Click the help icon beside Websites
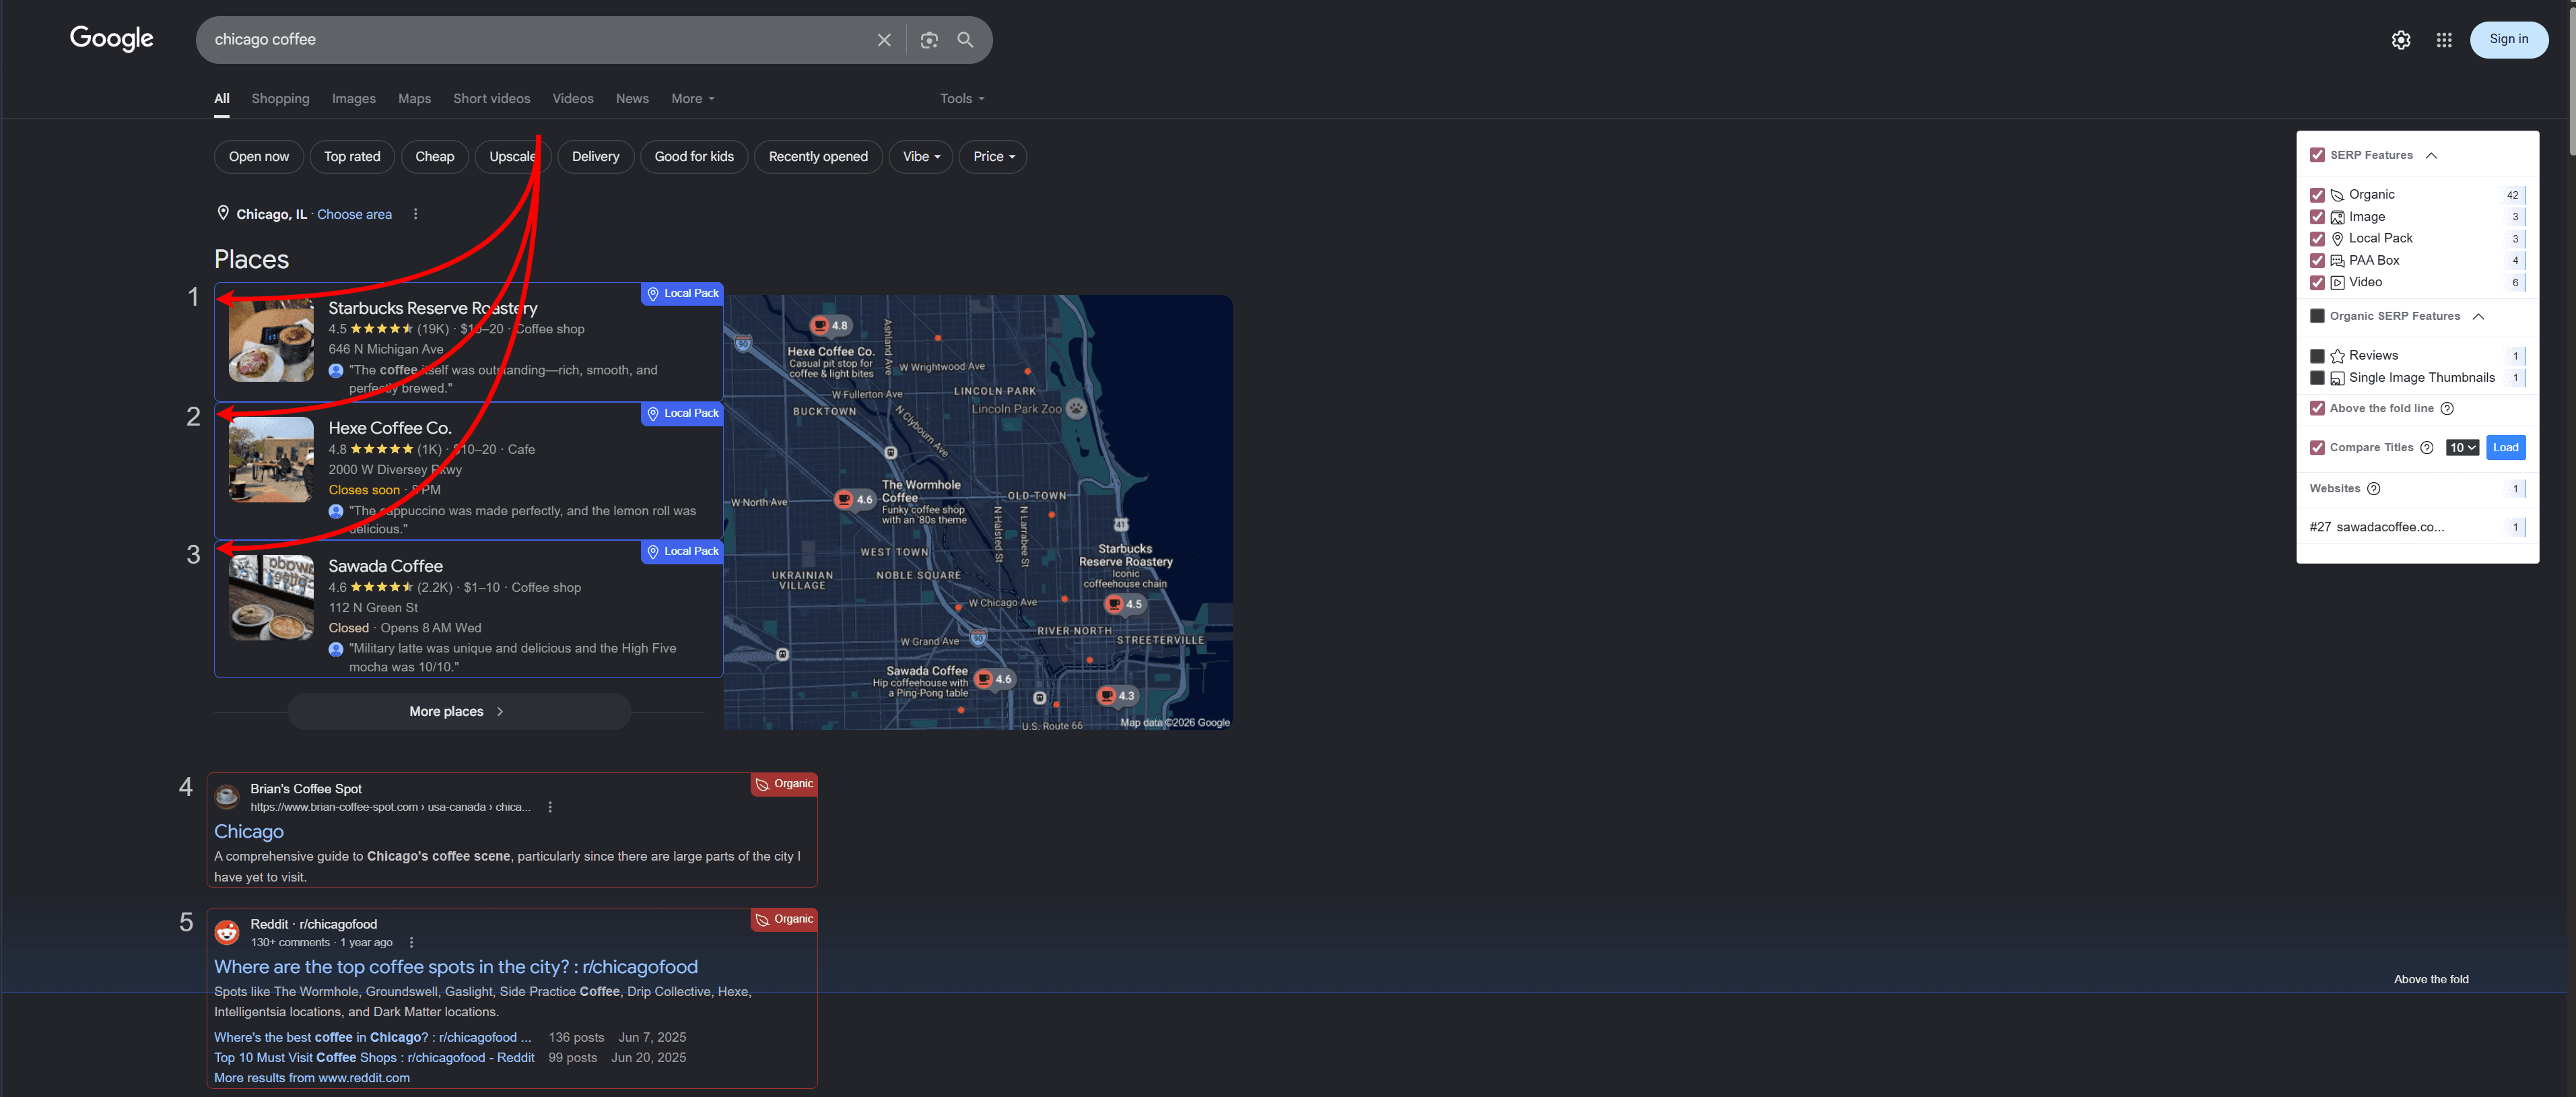 2374,488
